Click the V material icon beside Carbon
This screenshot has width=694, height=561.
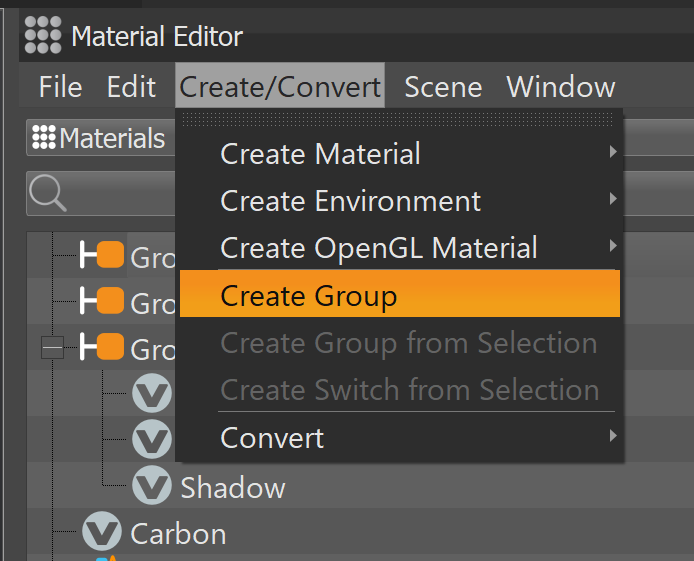102,532
